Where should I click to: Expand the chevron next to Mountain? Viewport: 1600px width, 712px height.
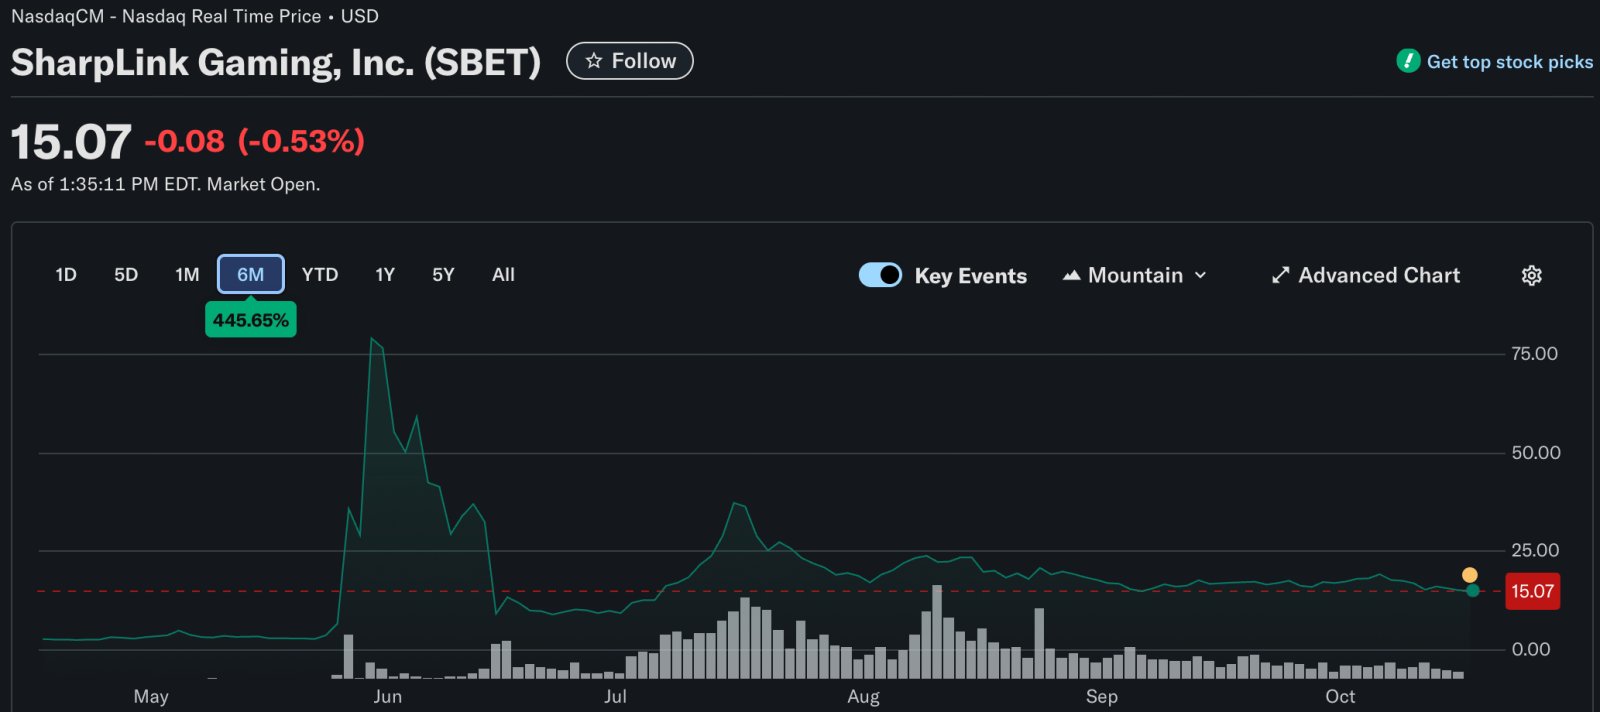pyautogui.click(x=1201, y=276)
